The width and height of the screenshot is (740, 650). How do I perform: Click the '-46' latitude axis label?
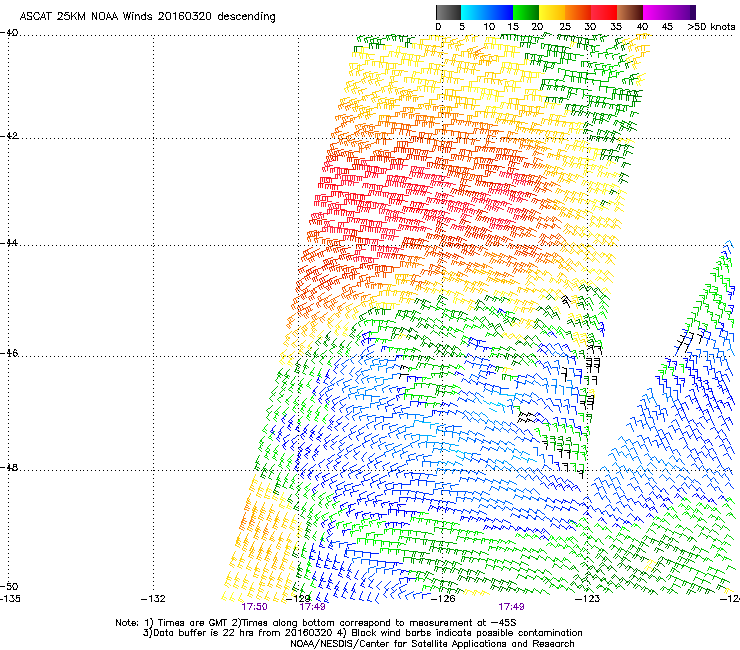point(9,353)
